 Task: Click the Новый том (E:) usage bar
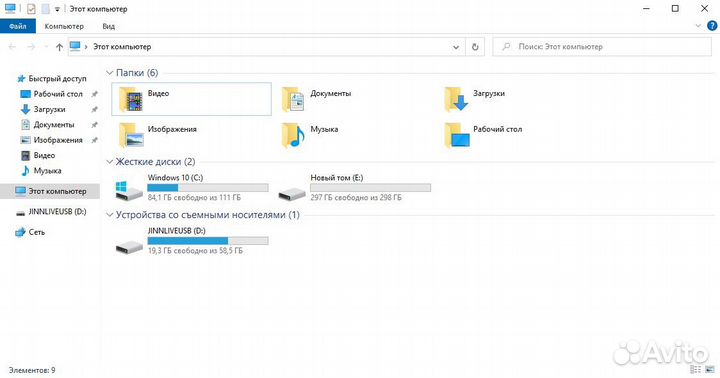(371, 188)
